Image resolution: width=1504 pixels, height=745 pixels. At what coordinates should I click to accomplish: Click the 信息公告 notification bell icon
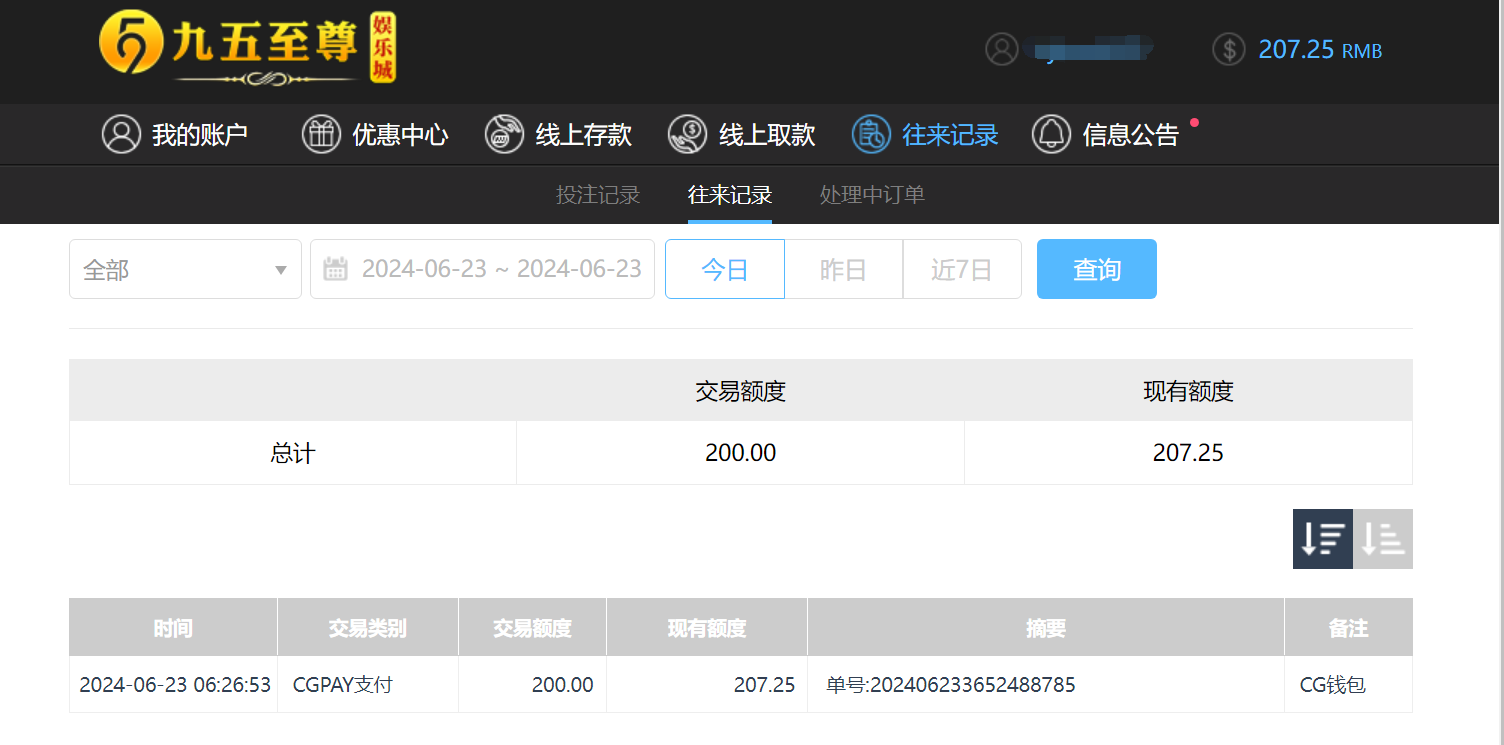click(x=1052, y=134)
